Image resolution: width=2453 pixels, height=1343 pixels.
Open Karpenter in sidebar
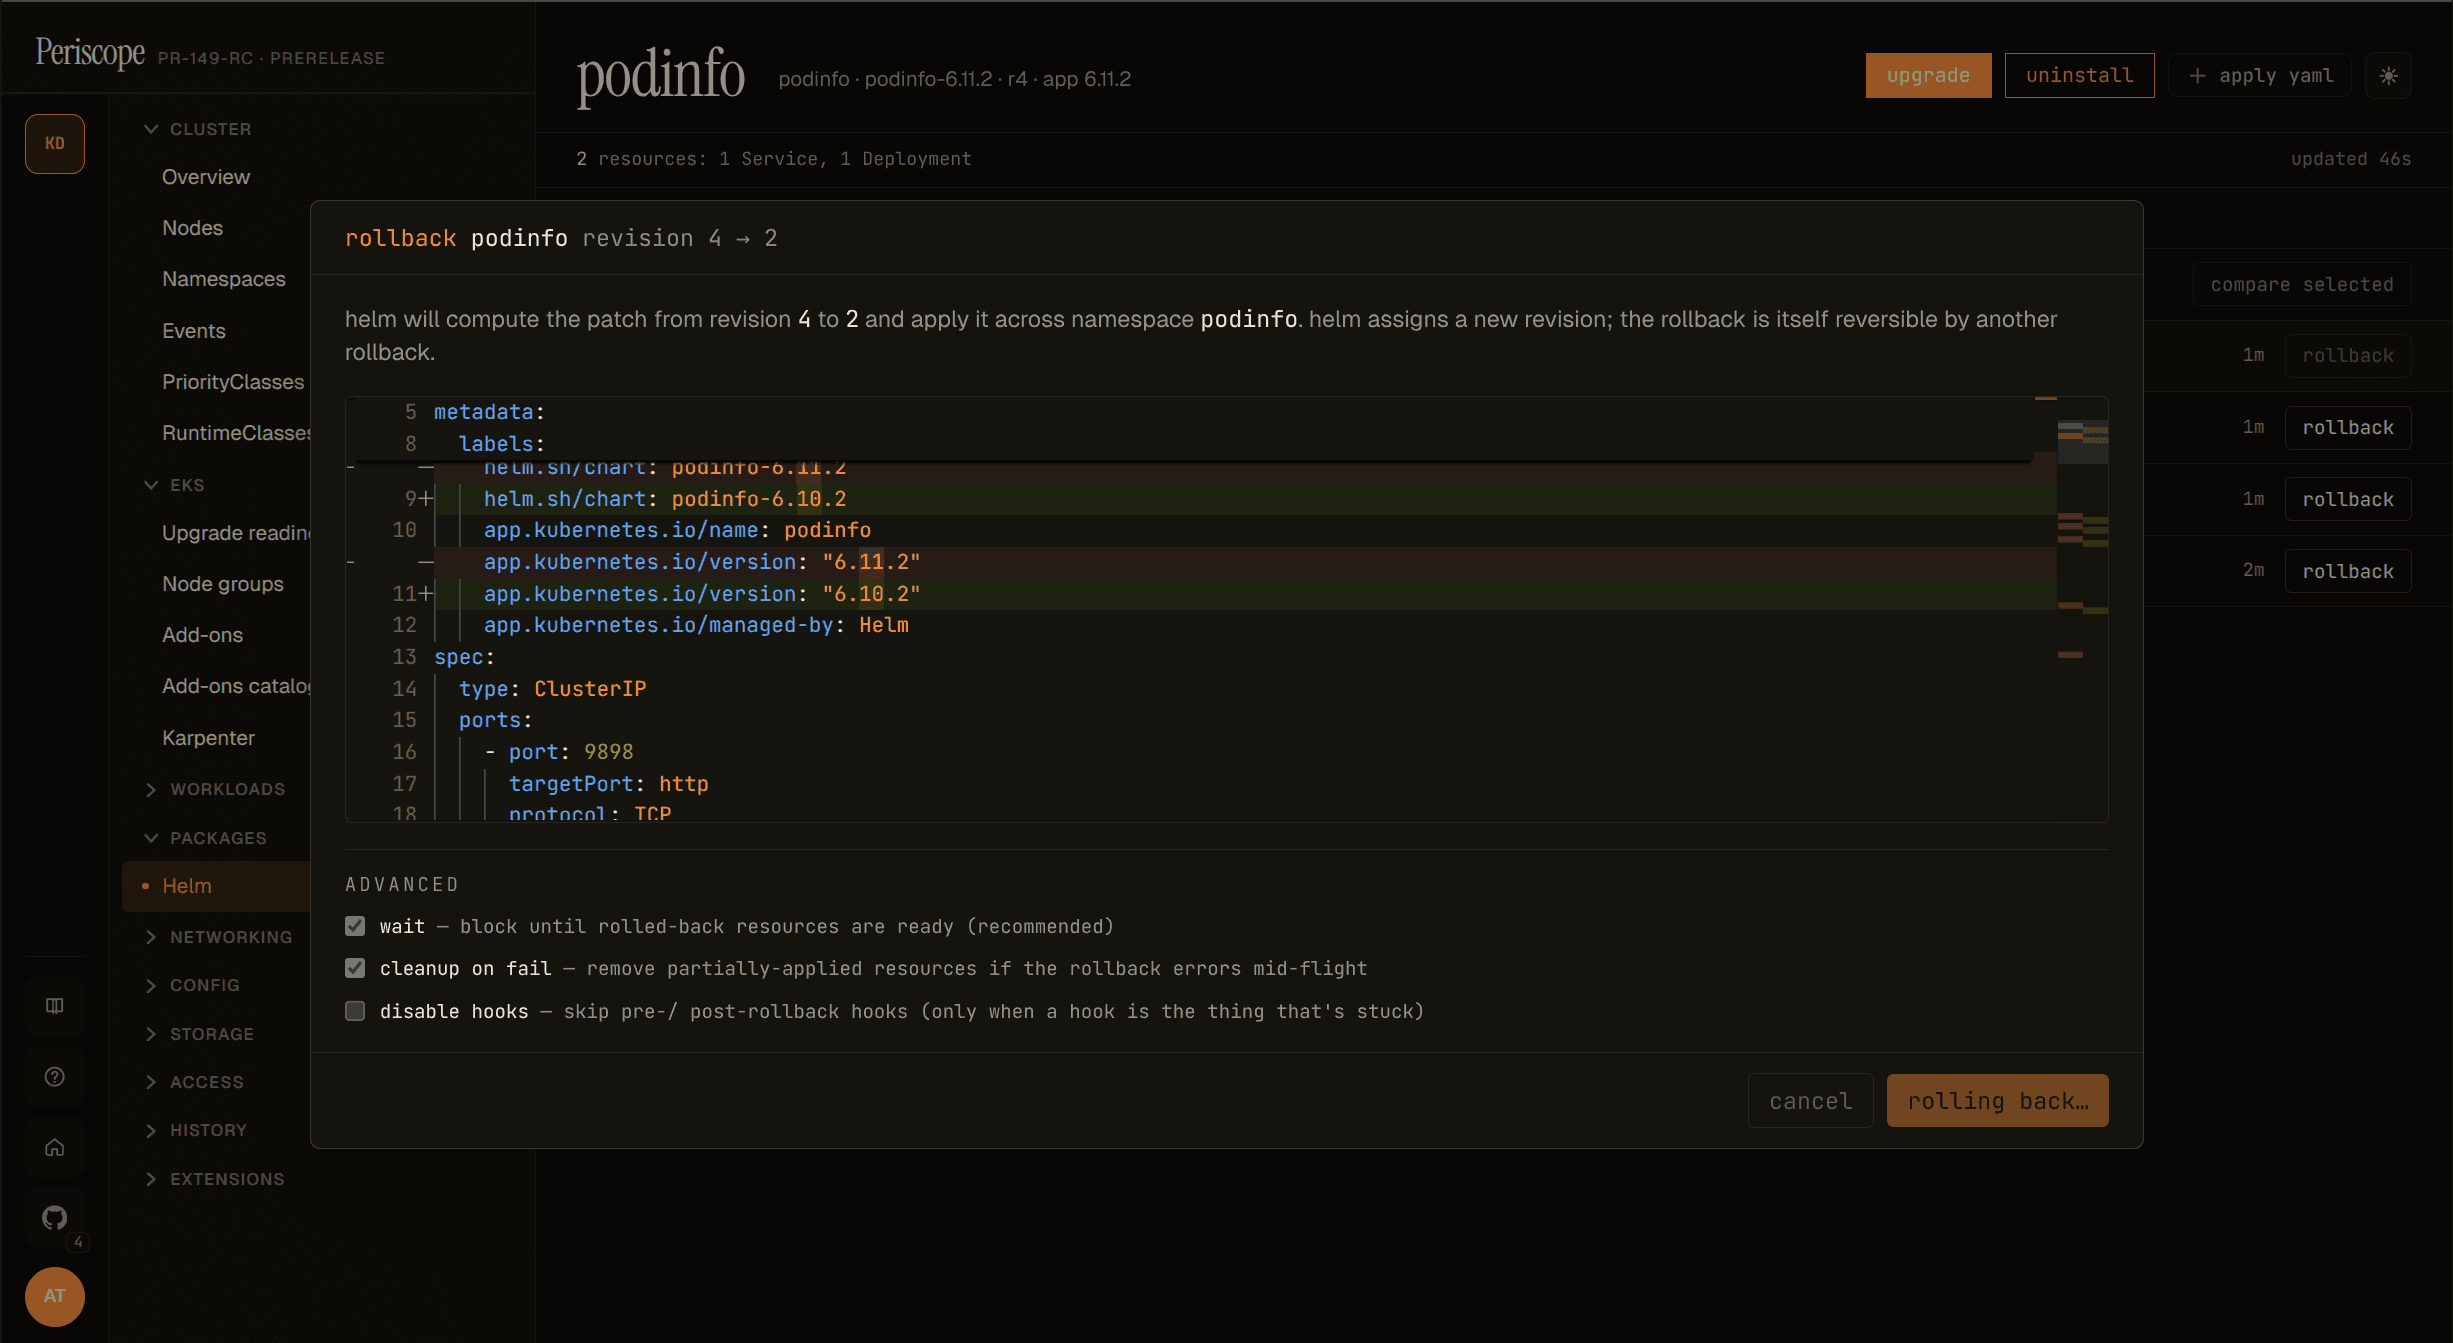tap(208, 738)
